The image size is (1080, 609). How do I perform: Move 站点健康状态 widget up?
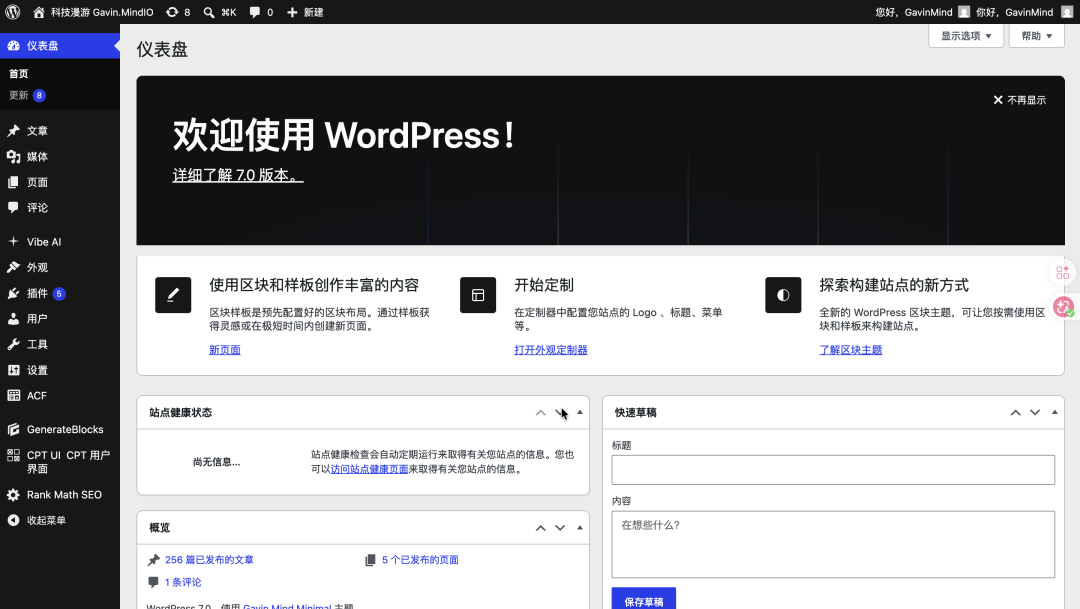[x=541, y=413]
